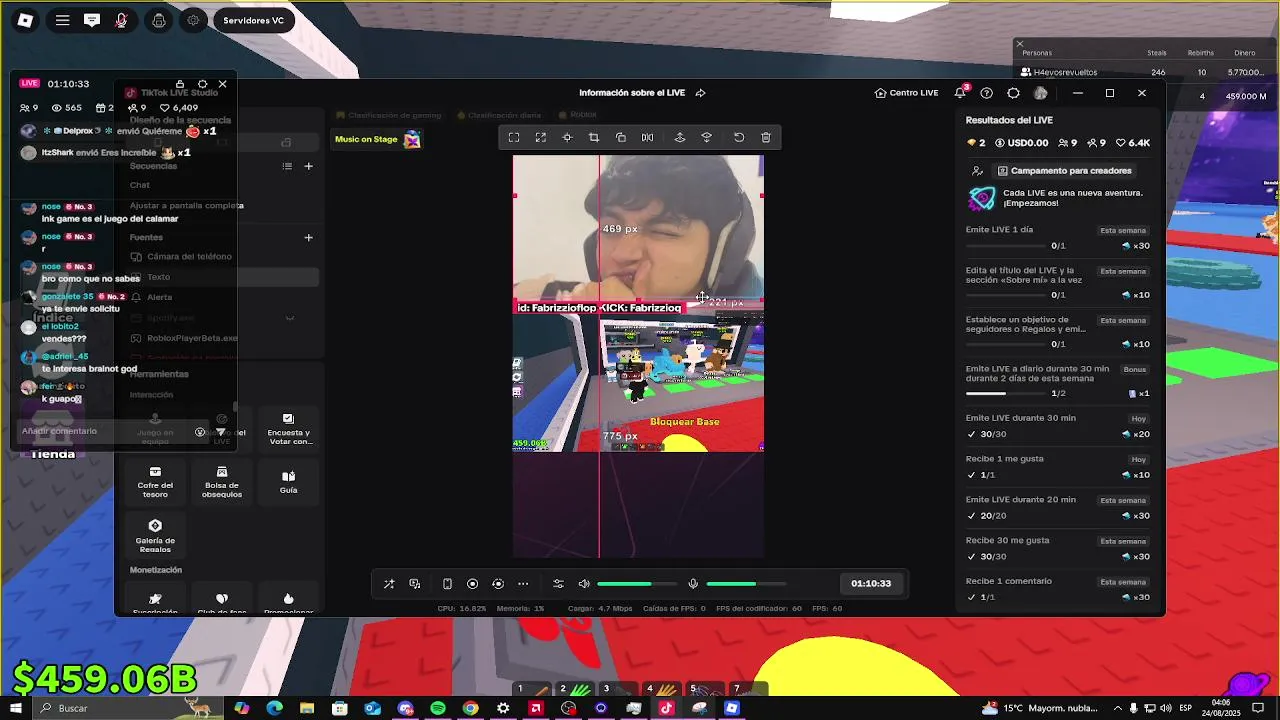Click the 01:10:33 live timer button
Image resolution: width=1280 pixels, height=720 pixels.
tap(871, 584)
